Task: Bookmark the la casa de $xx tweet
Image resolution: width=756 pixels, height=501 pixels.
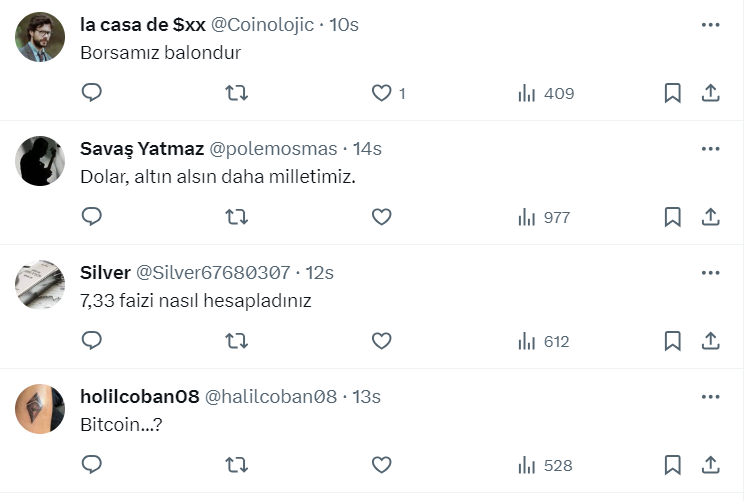Action: [x=673, y=93]
